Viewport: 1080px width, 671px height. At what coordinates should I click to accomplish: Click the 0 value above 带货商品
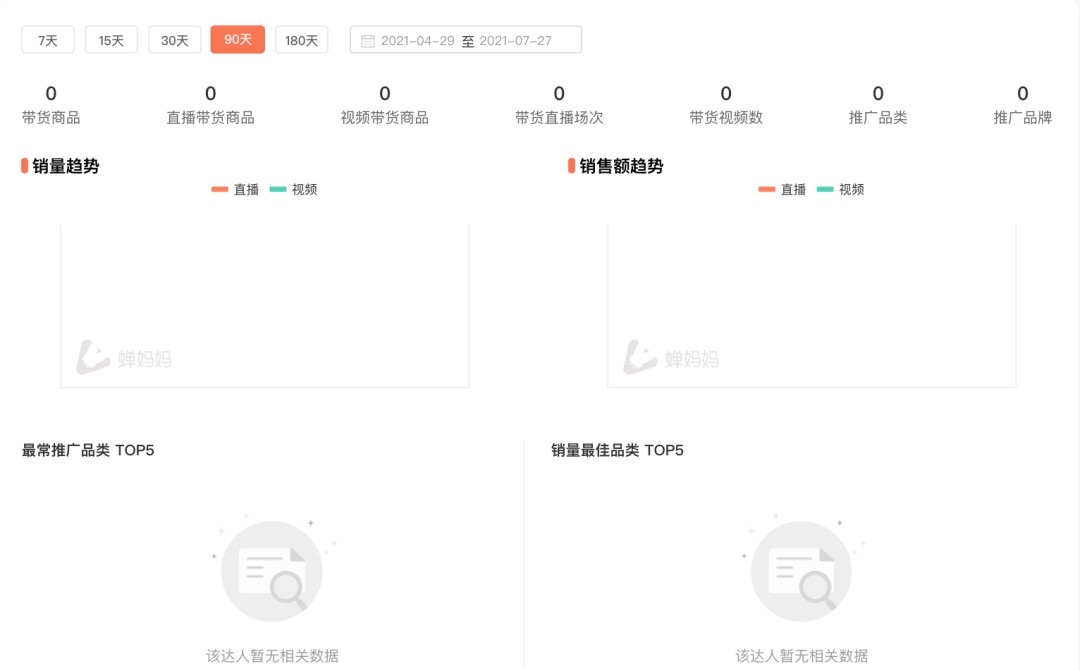pyautogui.click(x=51, y=93)
